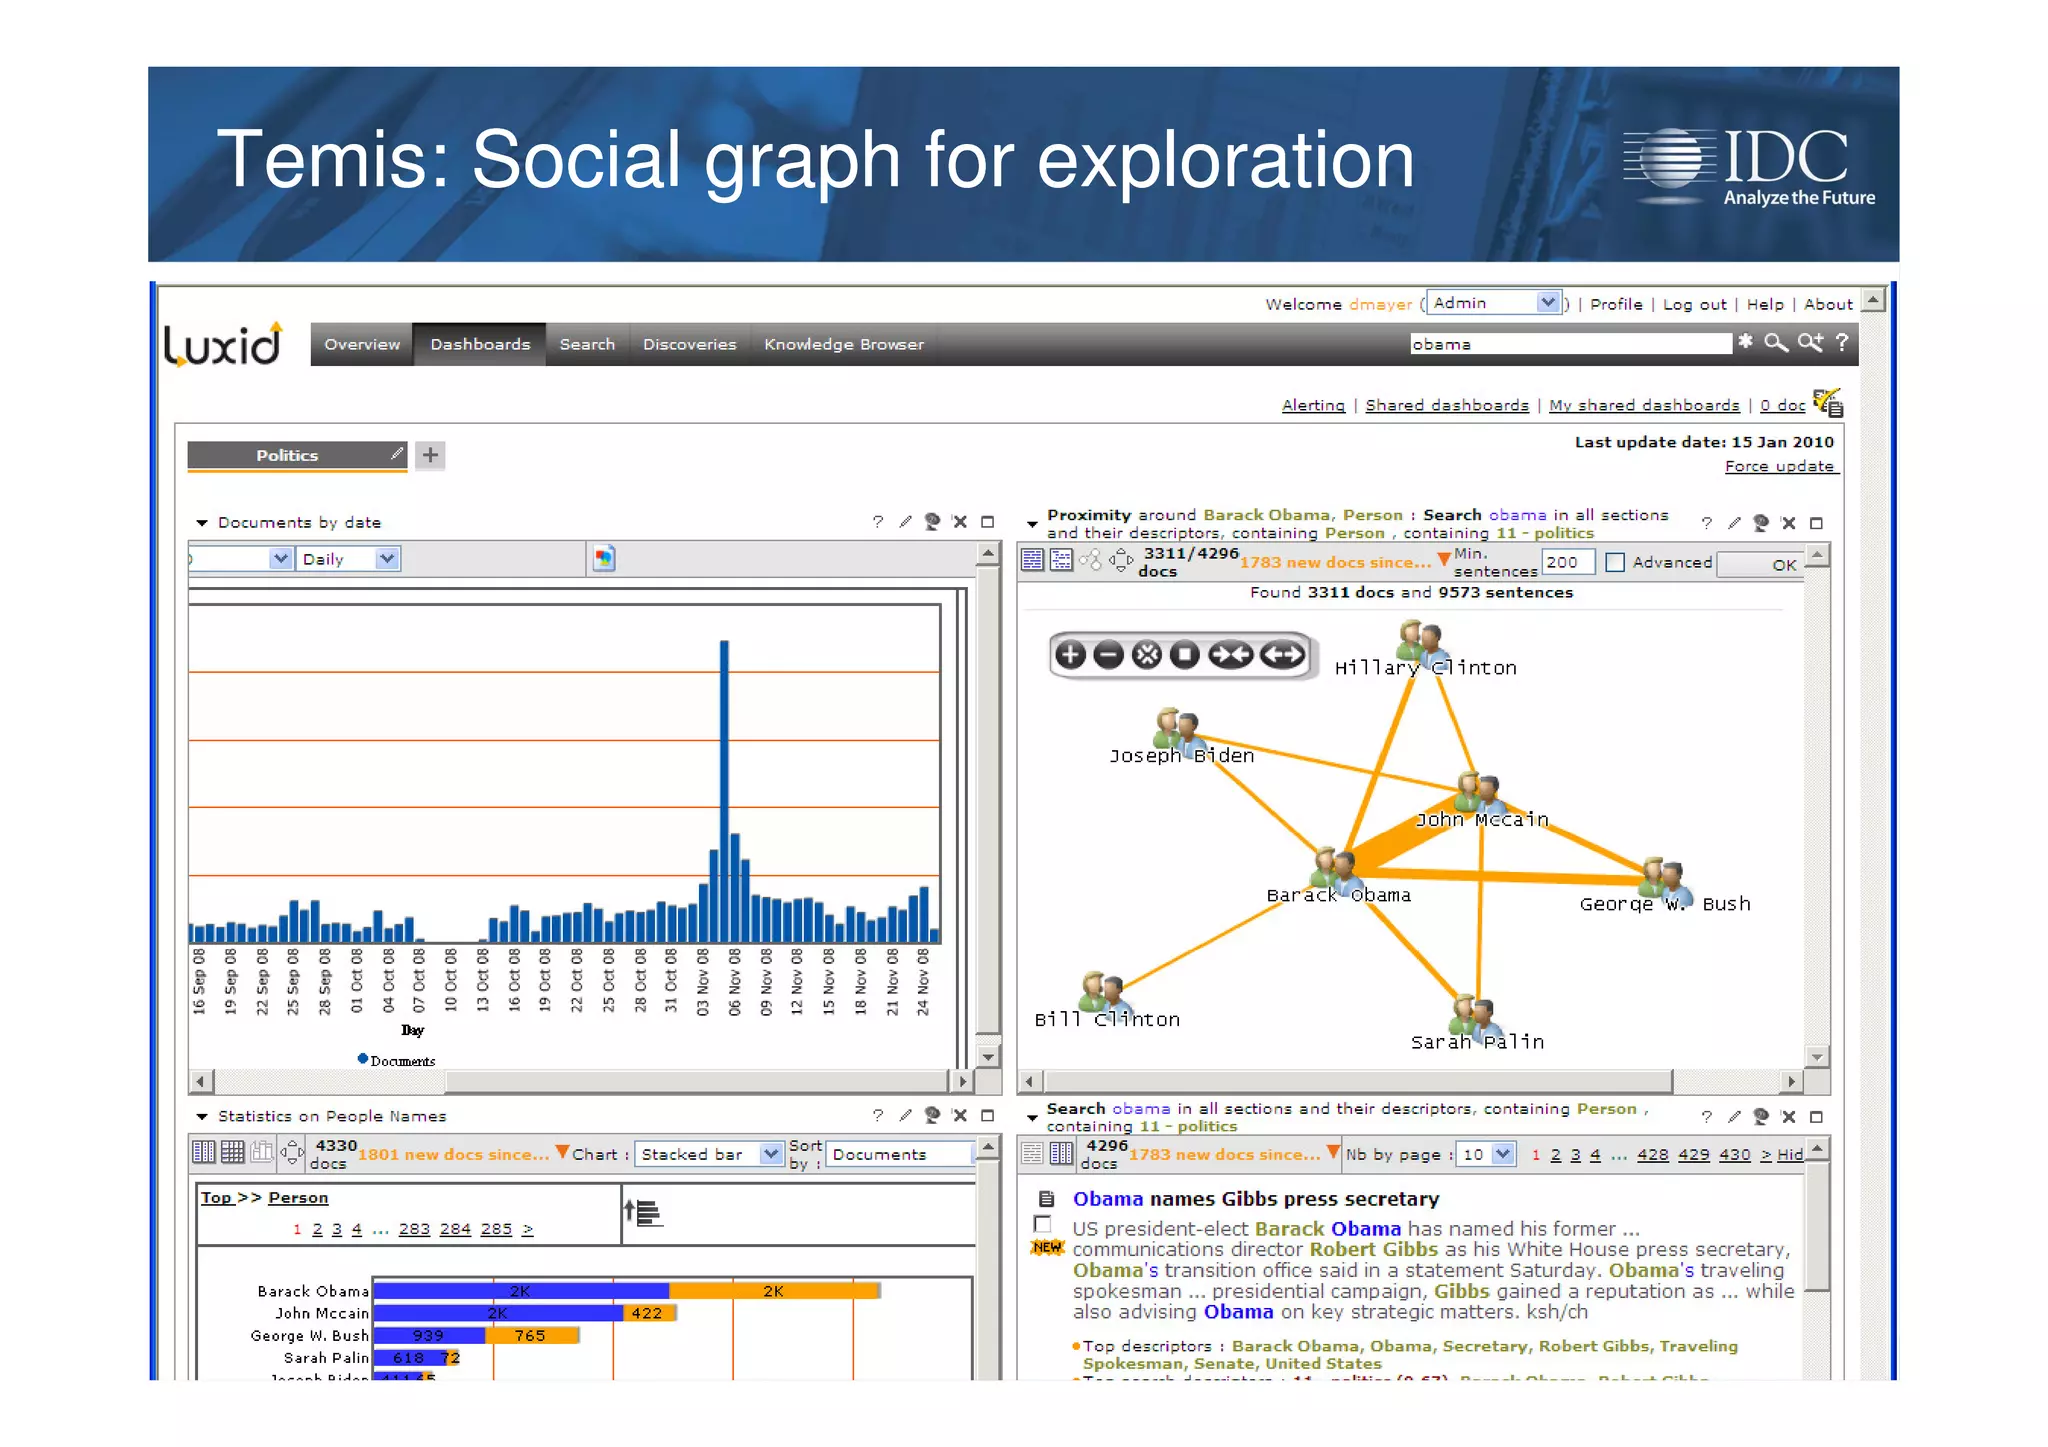Screen dimensions: 2048x1447
Task: Go to the Search tab
Action: (587, 344)
